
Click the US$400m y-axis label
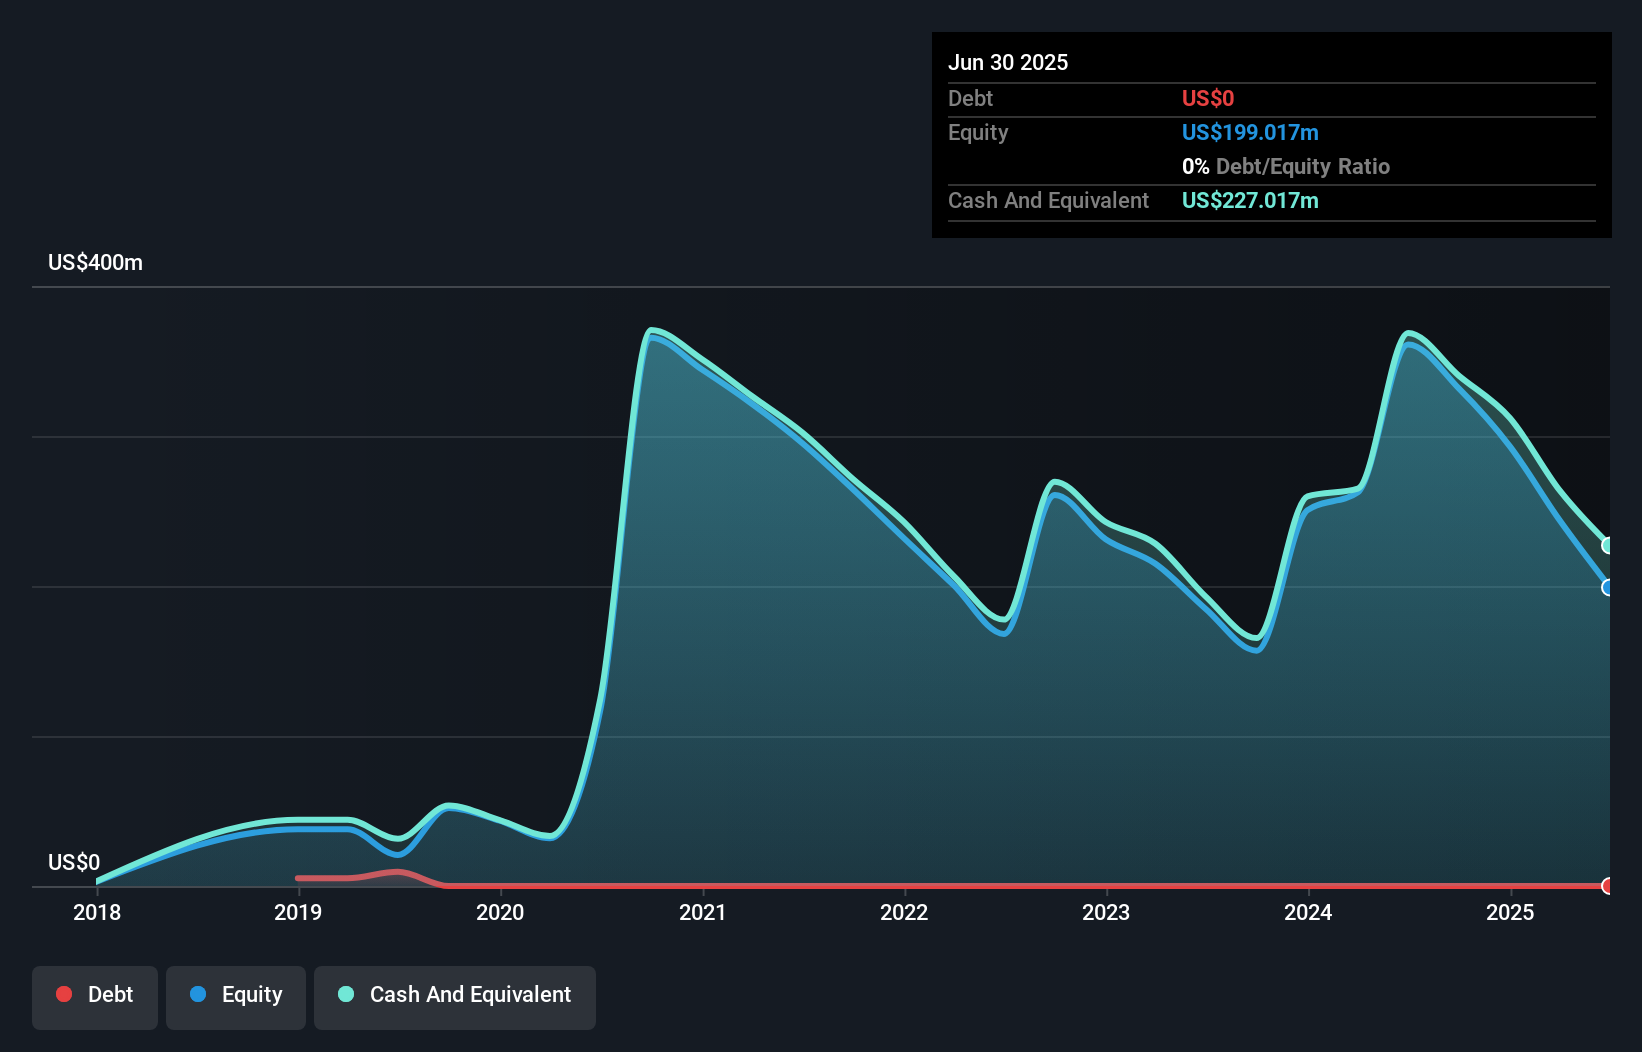[x=96, y=263]
